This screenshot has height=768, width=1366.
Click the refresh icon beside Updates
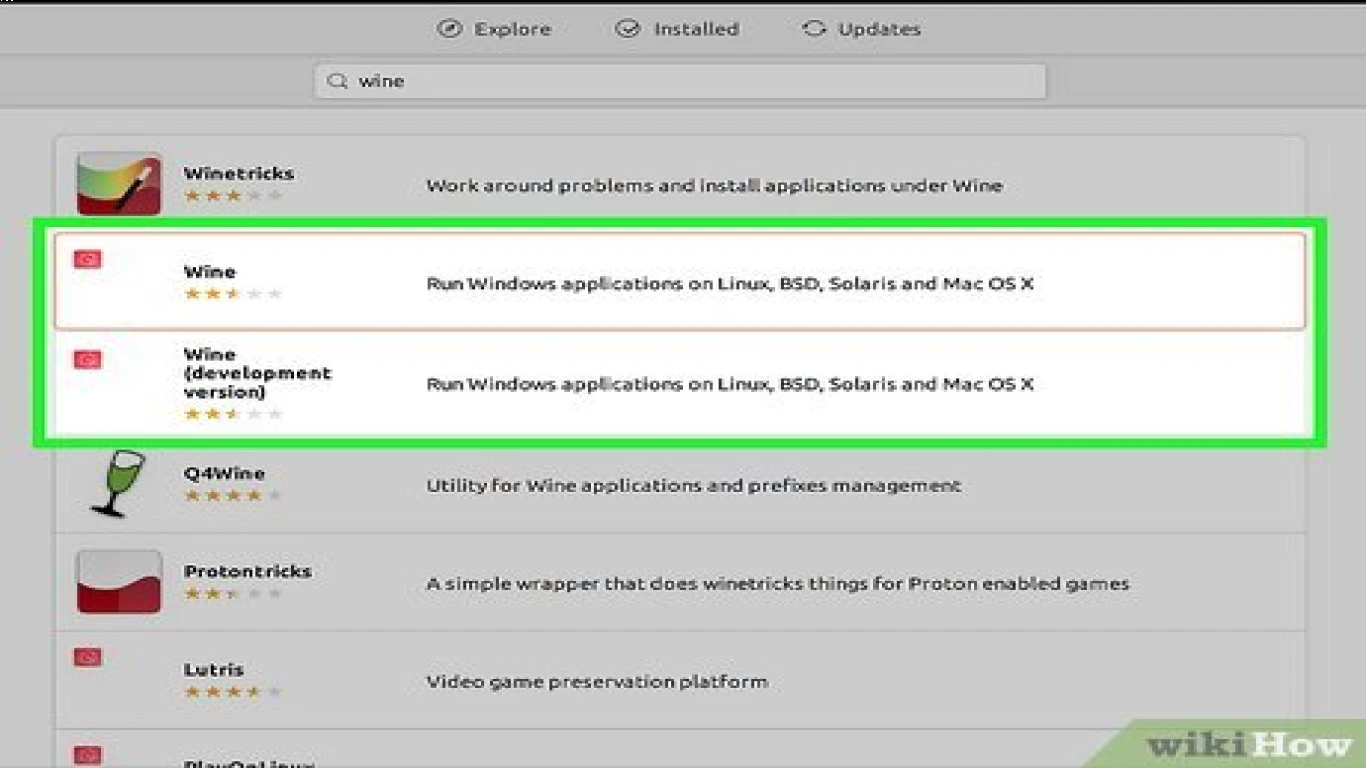pyautogui.click(x=814, y=29)
